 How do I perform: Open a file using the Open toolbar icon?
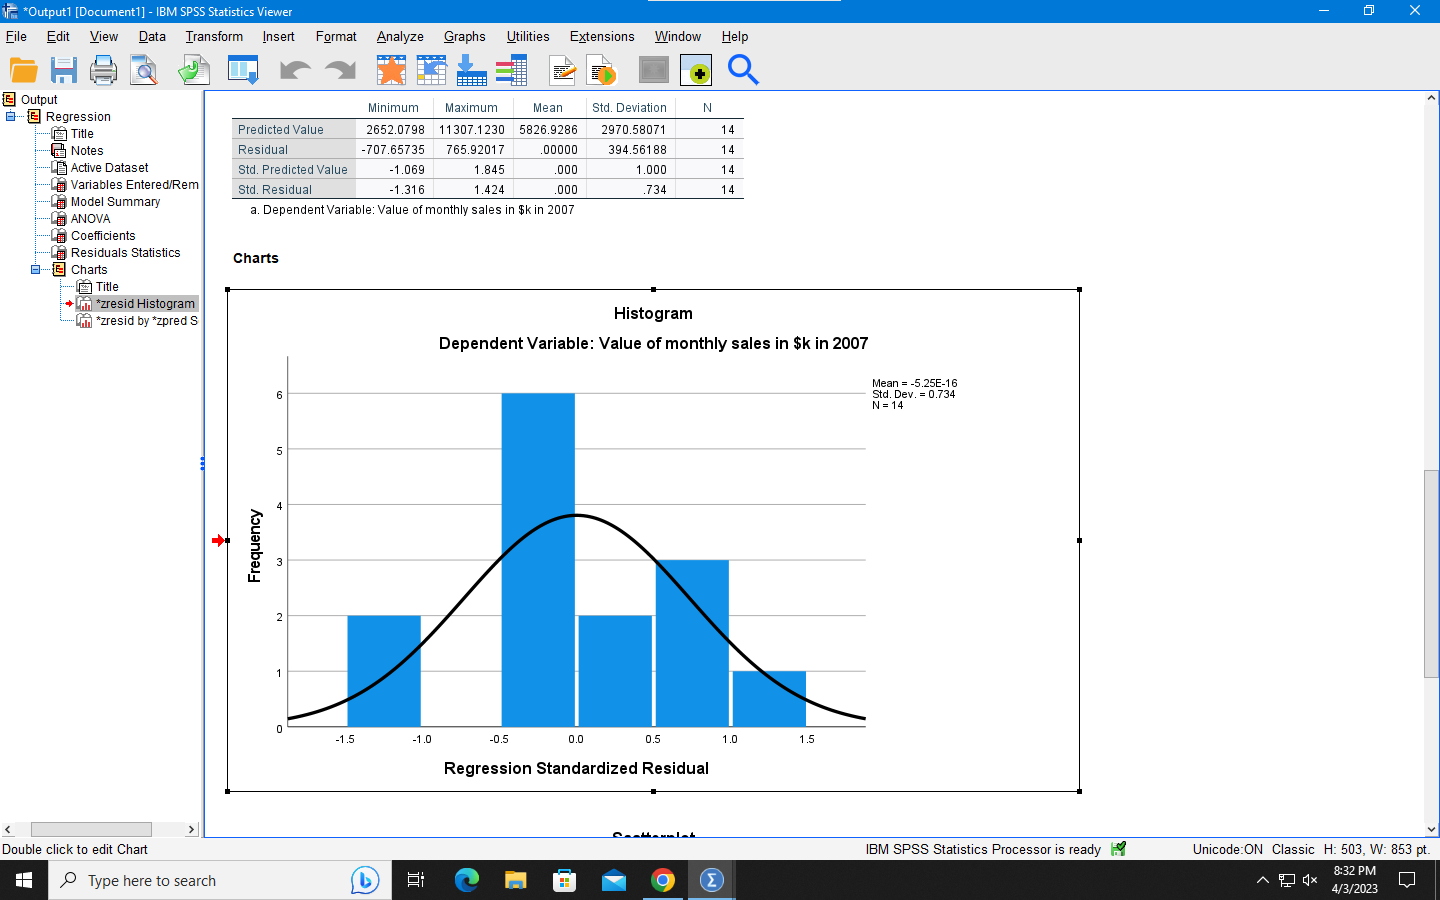pos(23,70)
